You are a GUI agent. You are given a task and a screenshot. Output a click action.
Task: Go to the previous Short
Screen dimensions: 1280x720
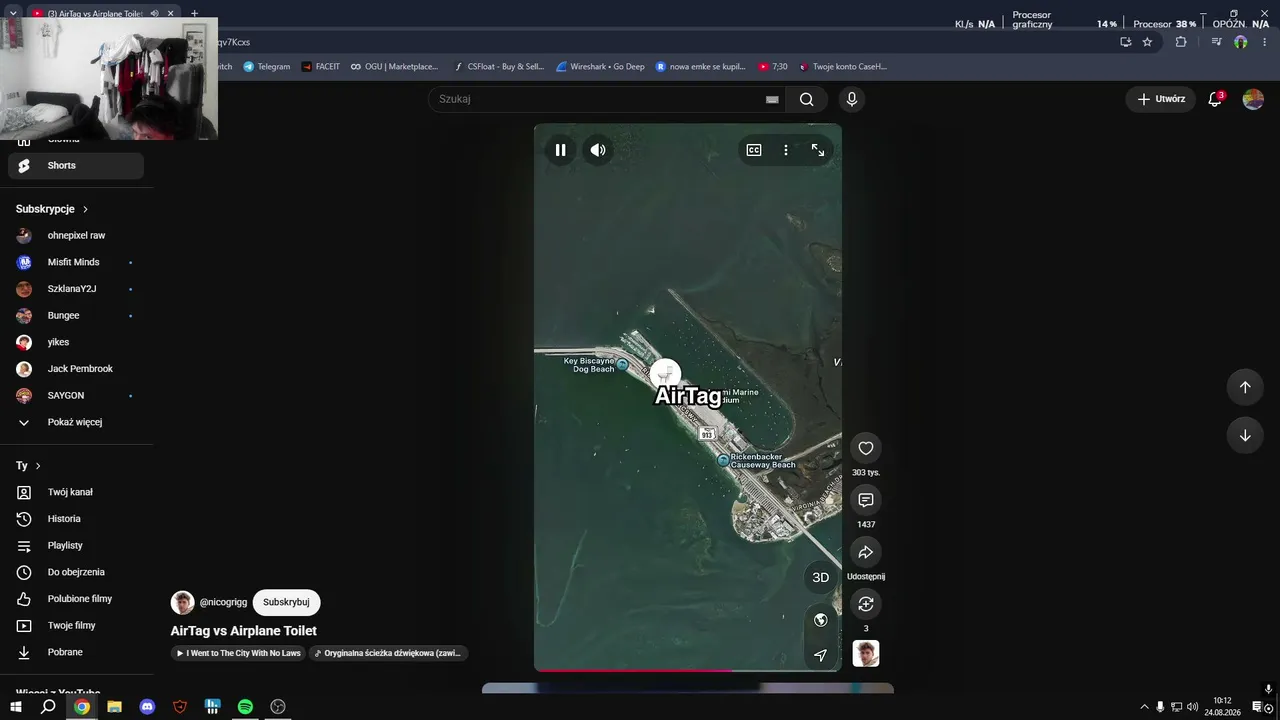[1245, 387]
